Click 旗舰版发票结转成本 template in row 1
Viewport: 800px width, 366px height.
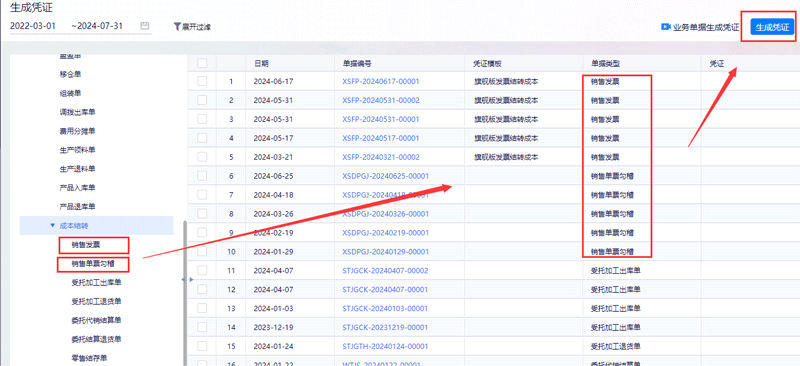pyautogui.click(x=506, y=81)
